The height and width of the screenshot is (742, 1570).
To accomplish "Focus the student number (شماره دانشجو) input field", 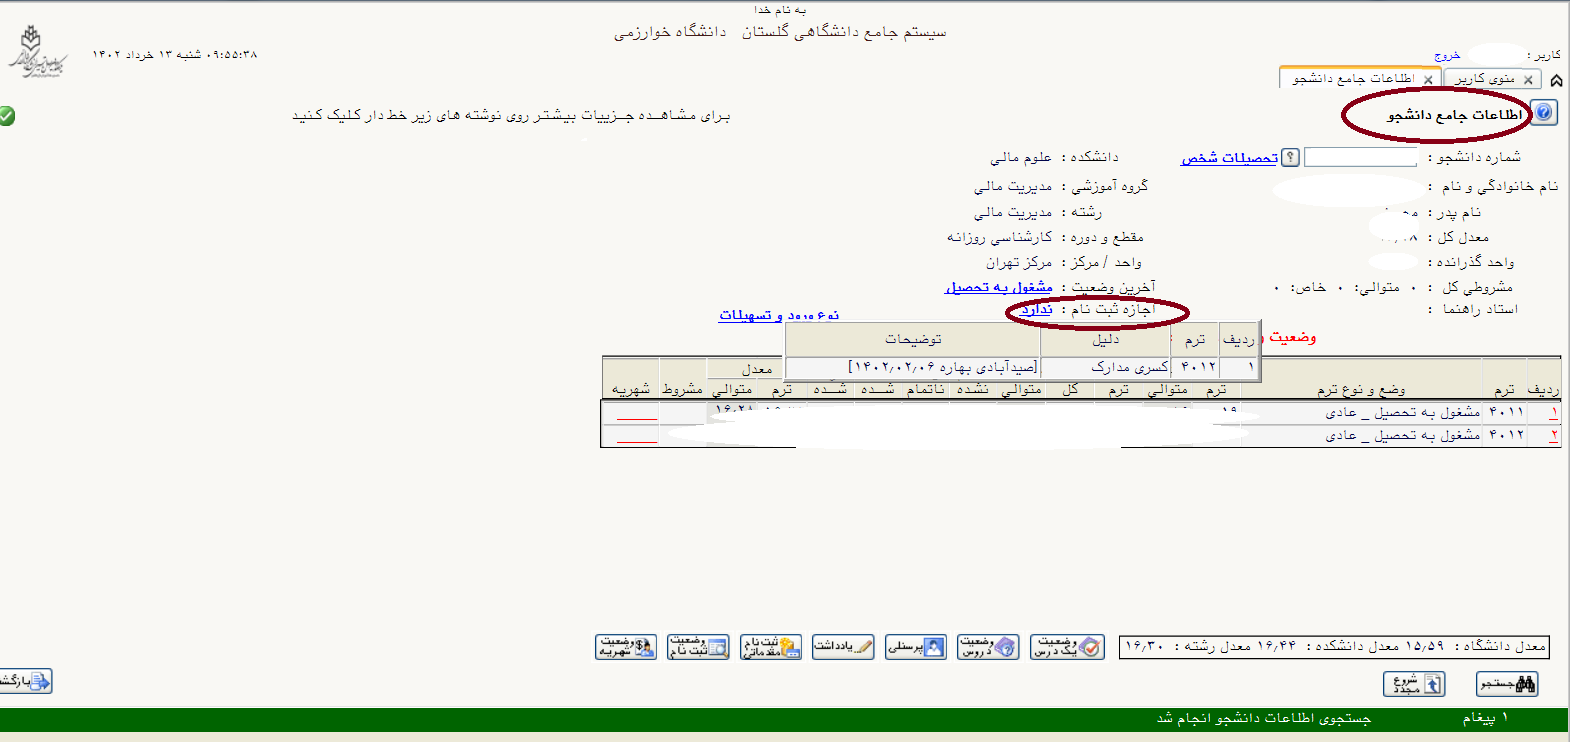I will [1360, 157].
